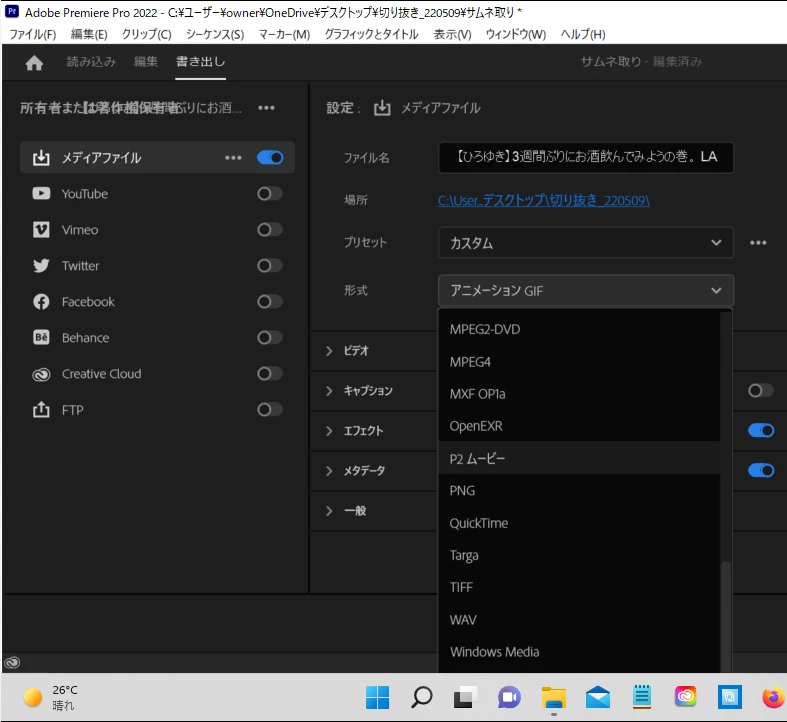Choose Windows Media format option
This screenshot has height=722, width=787.
pyautogui.click(x=579, y=652)
